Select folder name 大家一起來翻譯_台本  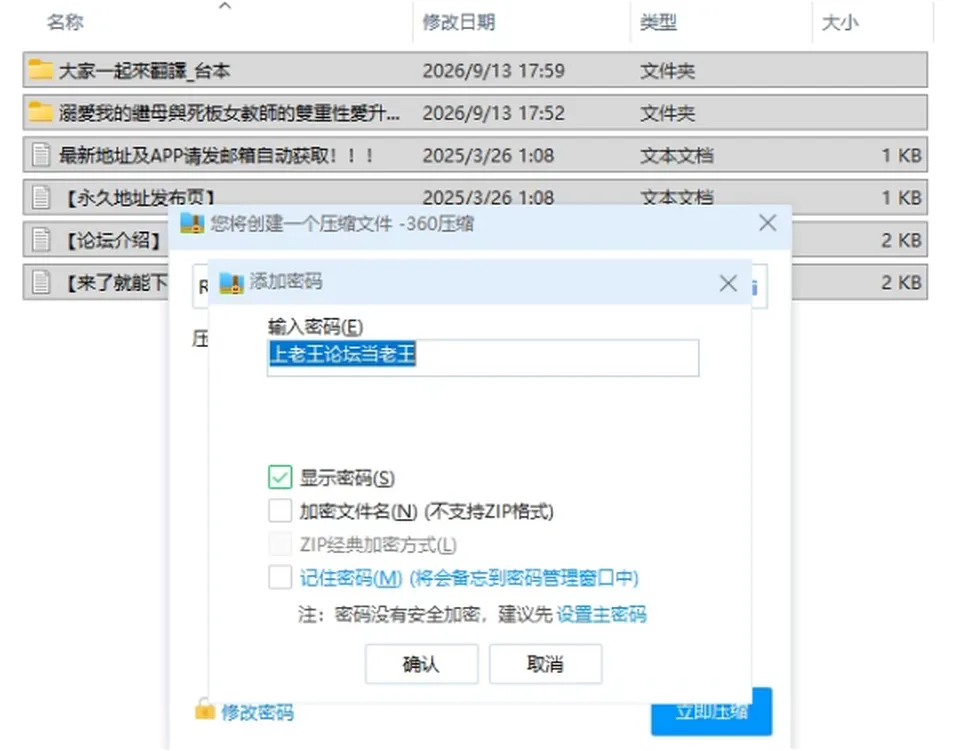[x=144, y=70]
